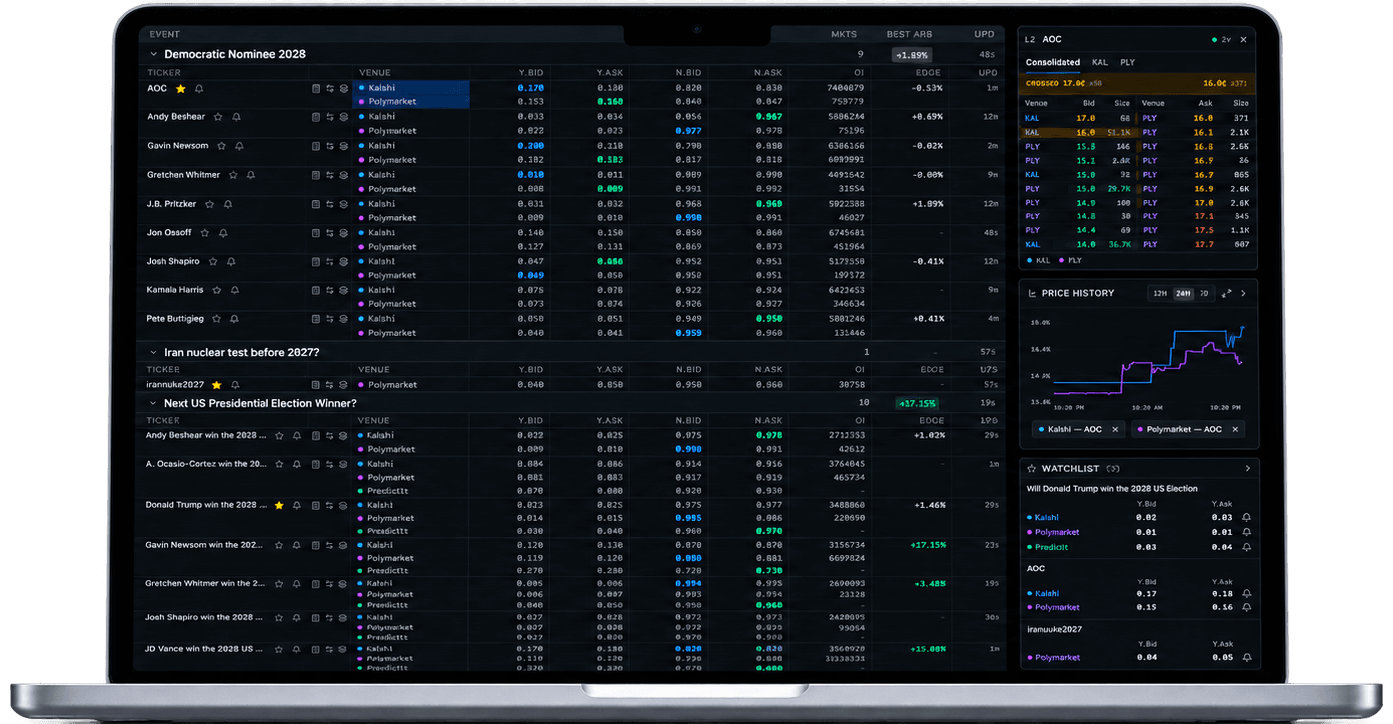Collapse Iran nuclear test before 2027 group
1393x724 pixels.
[x=153, y=353]
